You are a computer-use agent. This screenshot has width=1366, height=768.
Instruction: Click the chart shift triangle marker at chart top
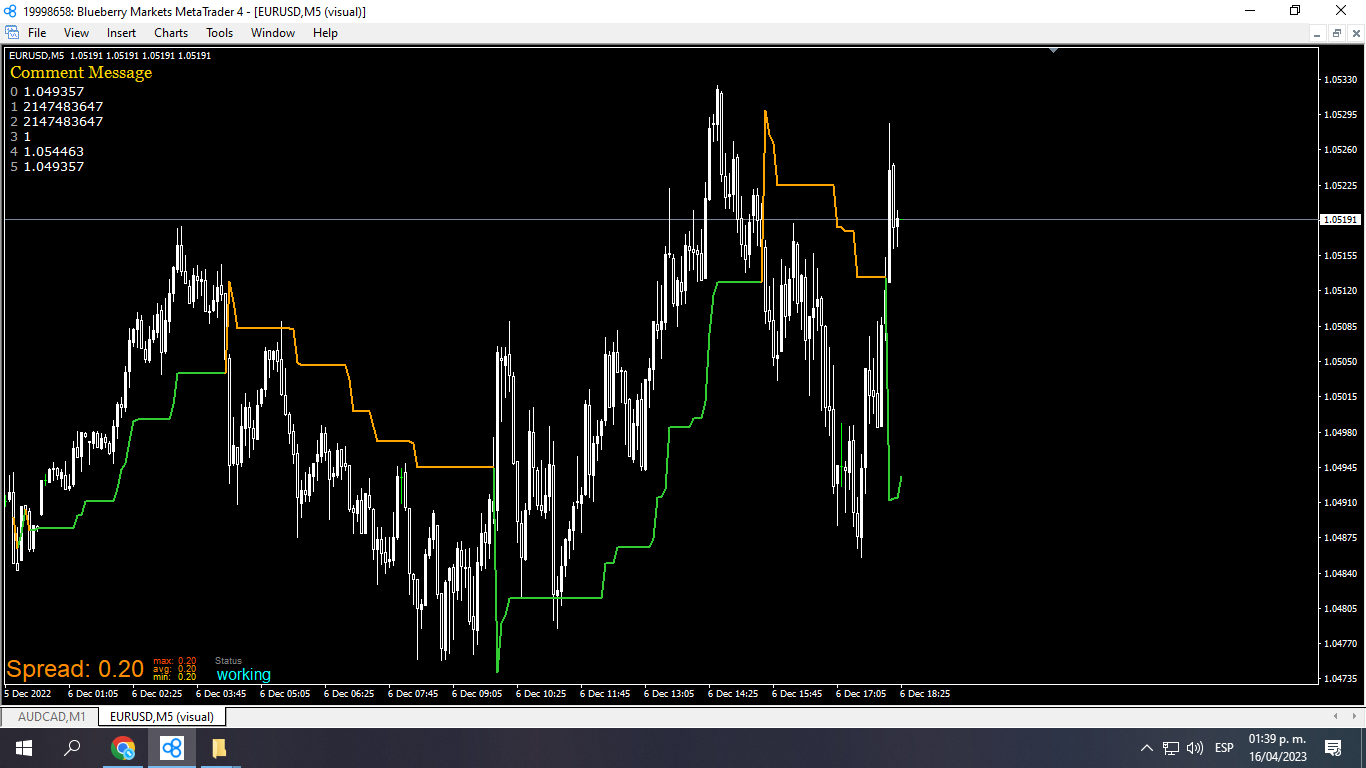point(1053,49)
